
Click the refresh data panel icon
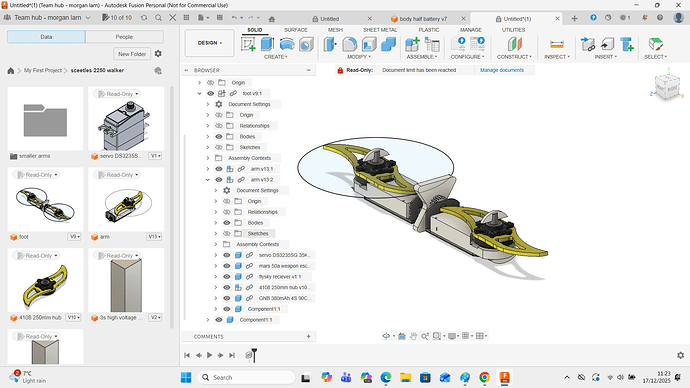click(x=144, y=18)
